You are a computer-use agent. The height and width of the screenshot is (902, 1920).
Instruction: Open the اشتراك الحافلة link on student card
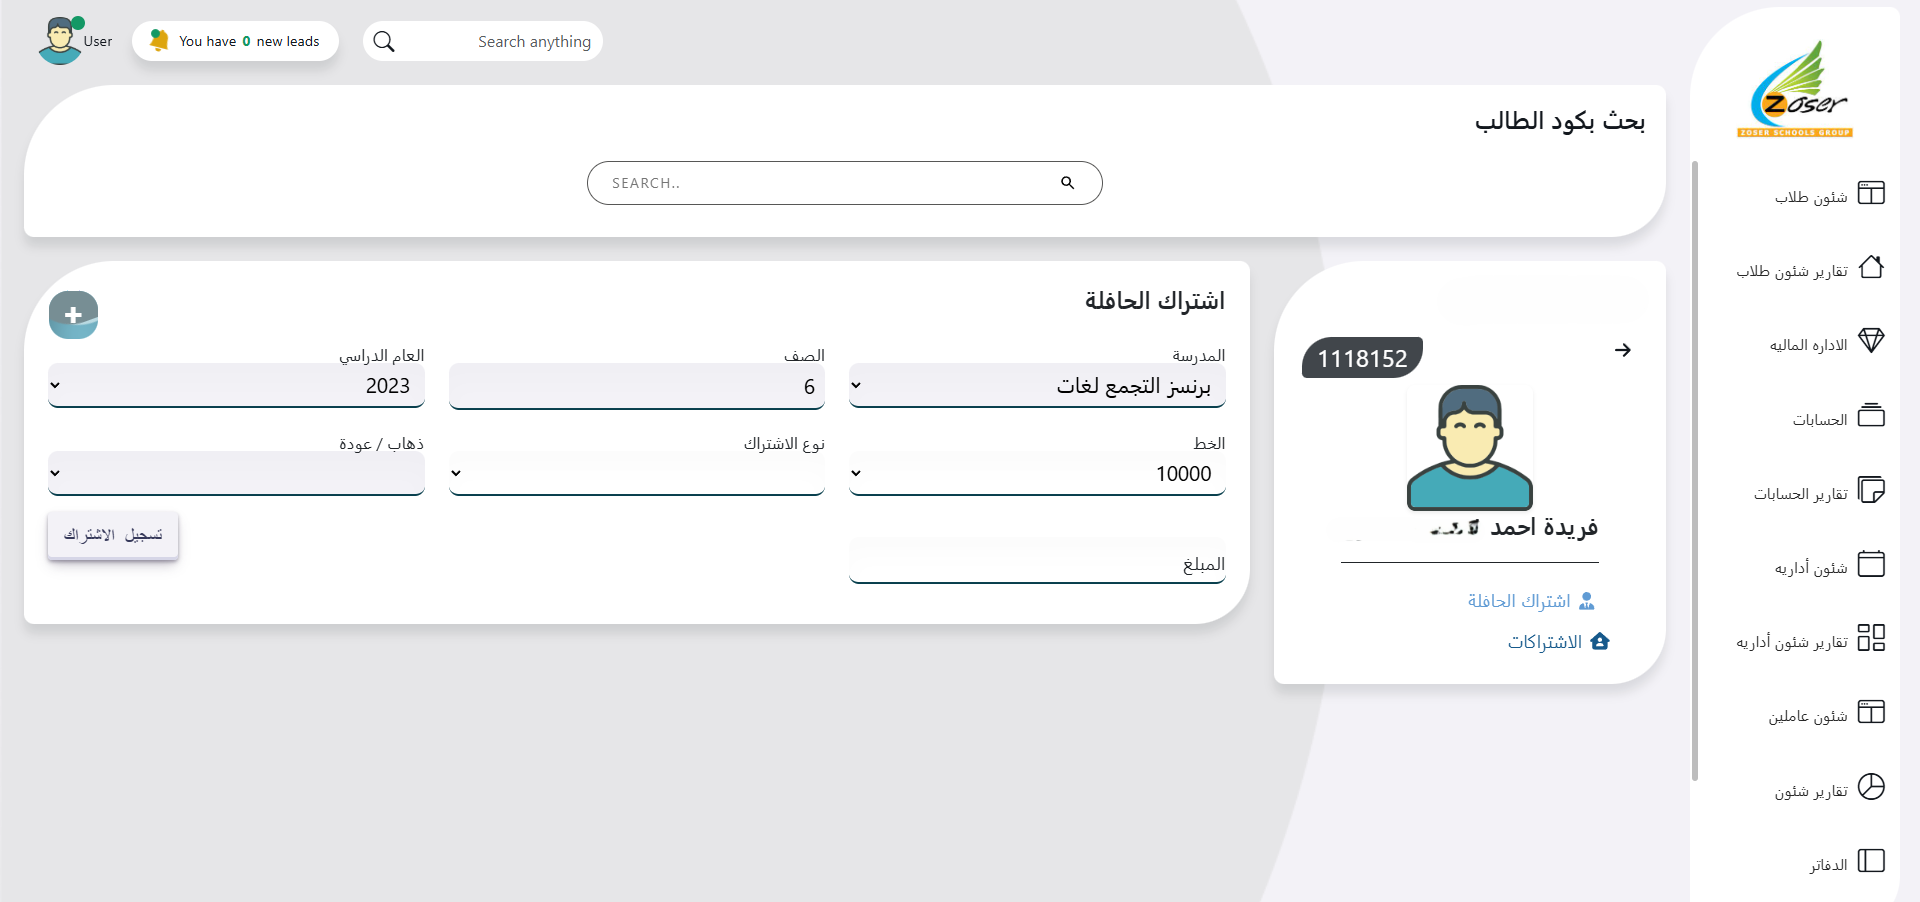1519,601
